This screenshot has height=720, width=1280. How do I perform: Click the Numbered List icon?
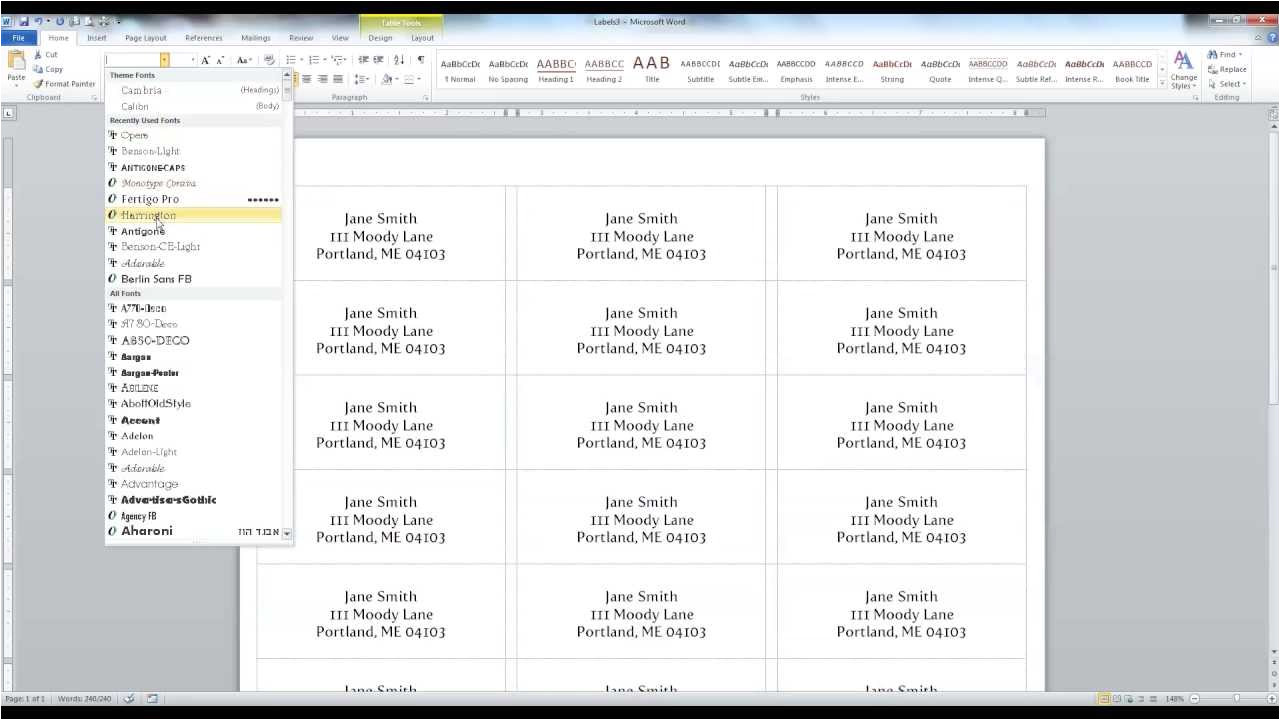click(315, 60)
